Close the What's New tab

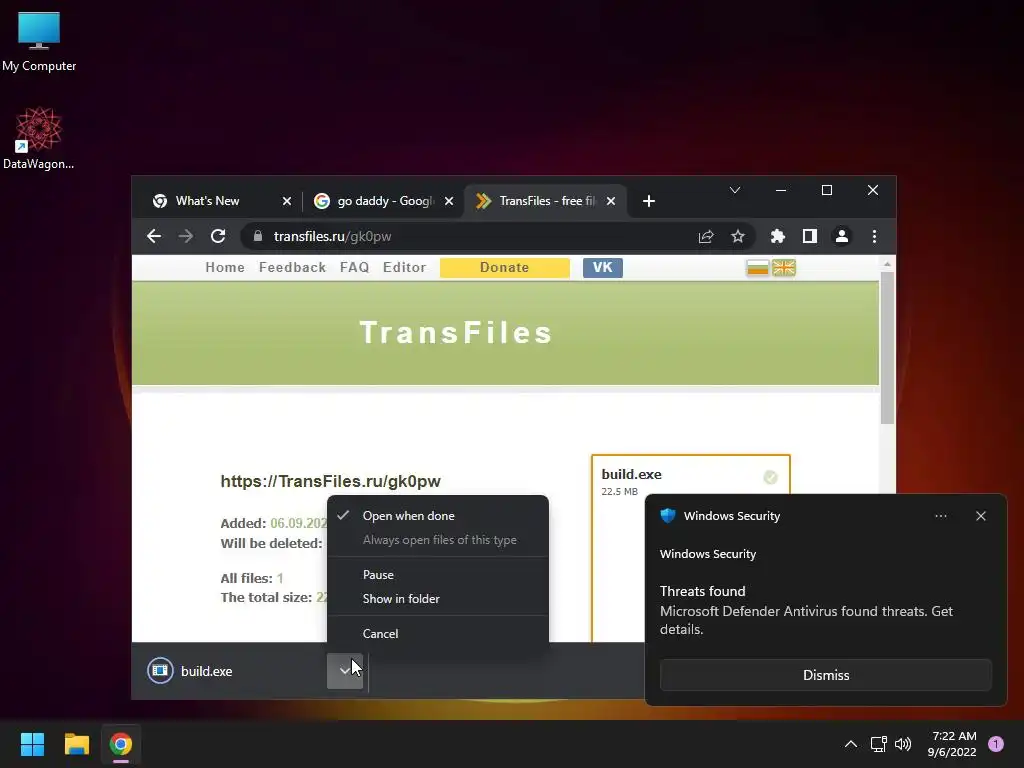287,201
